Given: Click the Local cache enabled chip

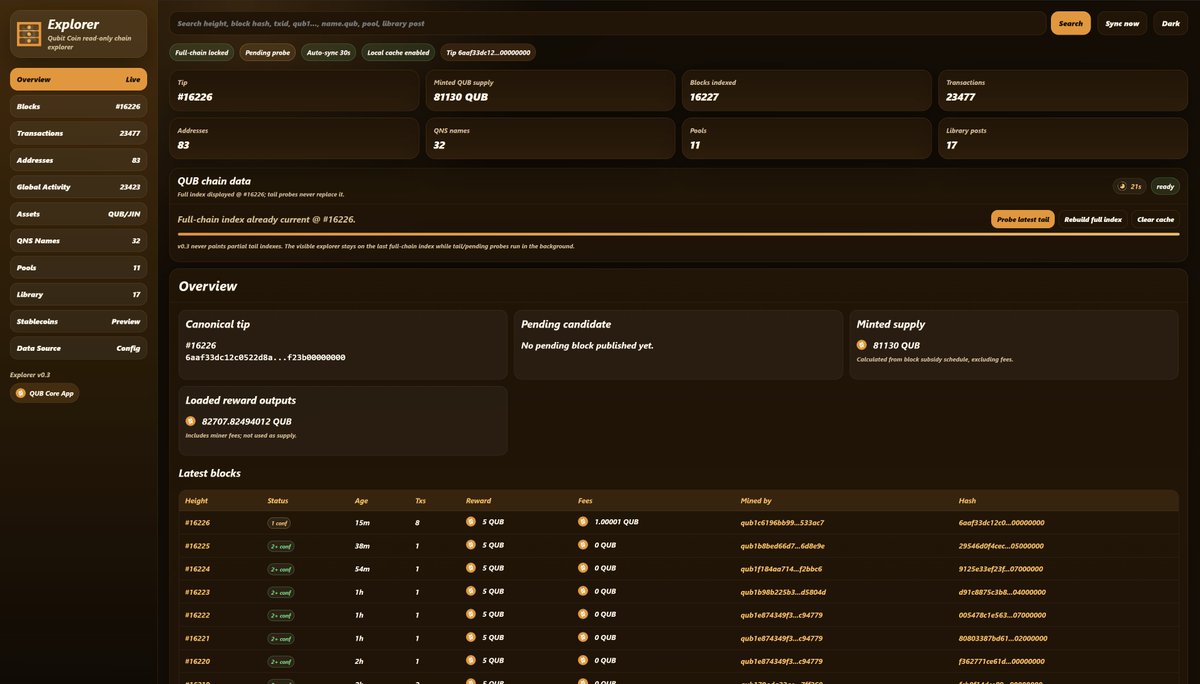Looking at the screenshot, I should tap(398, 52).
